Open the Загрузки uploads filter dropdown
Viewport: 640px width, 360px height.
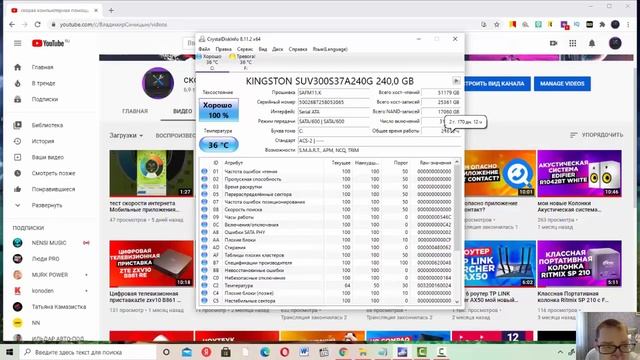(x=126, y=135)
